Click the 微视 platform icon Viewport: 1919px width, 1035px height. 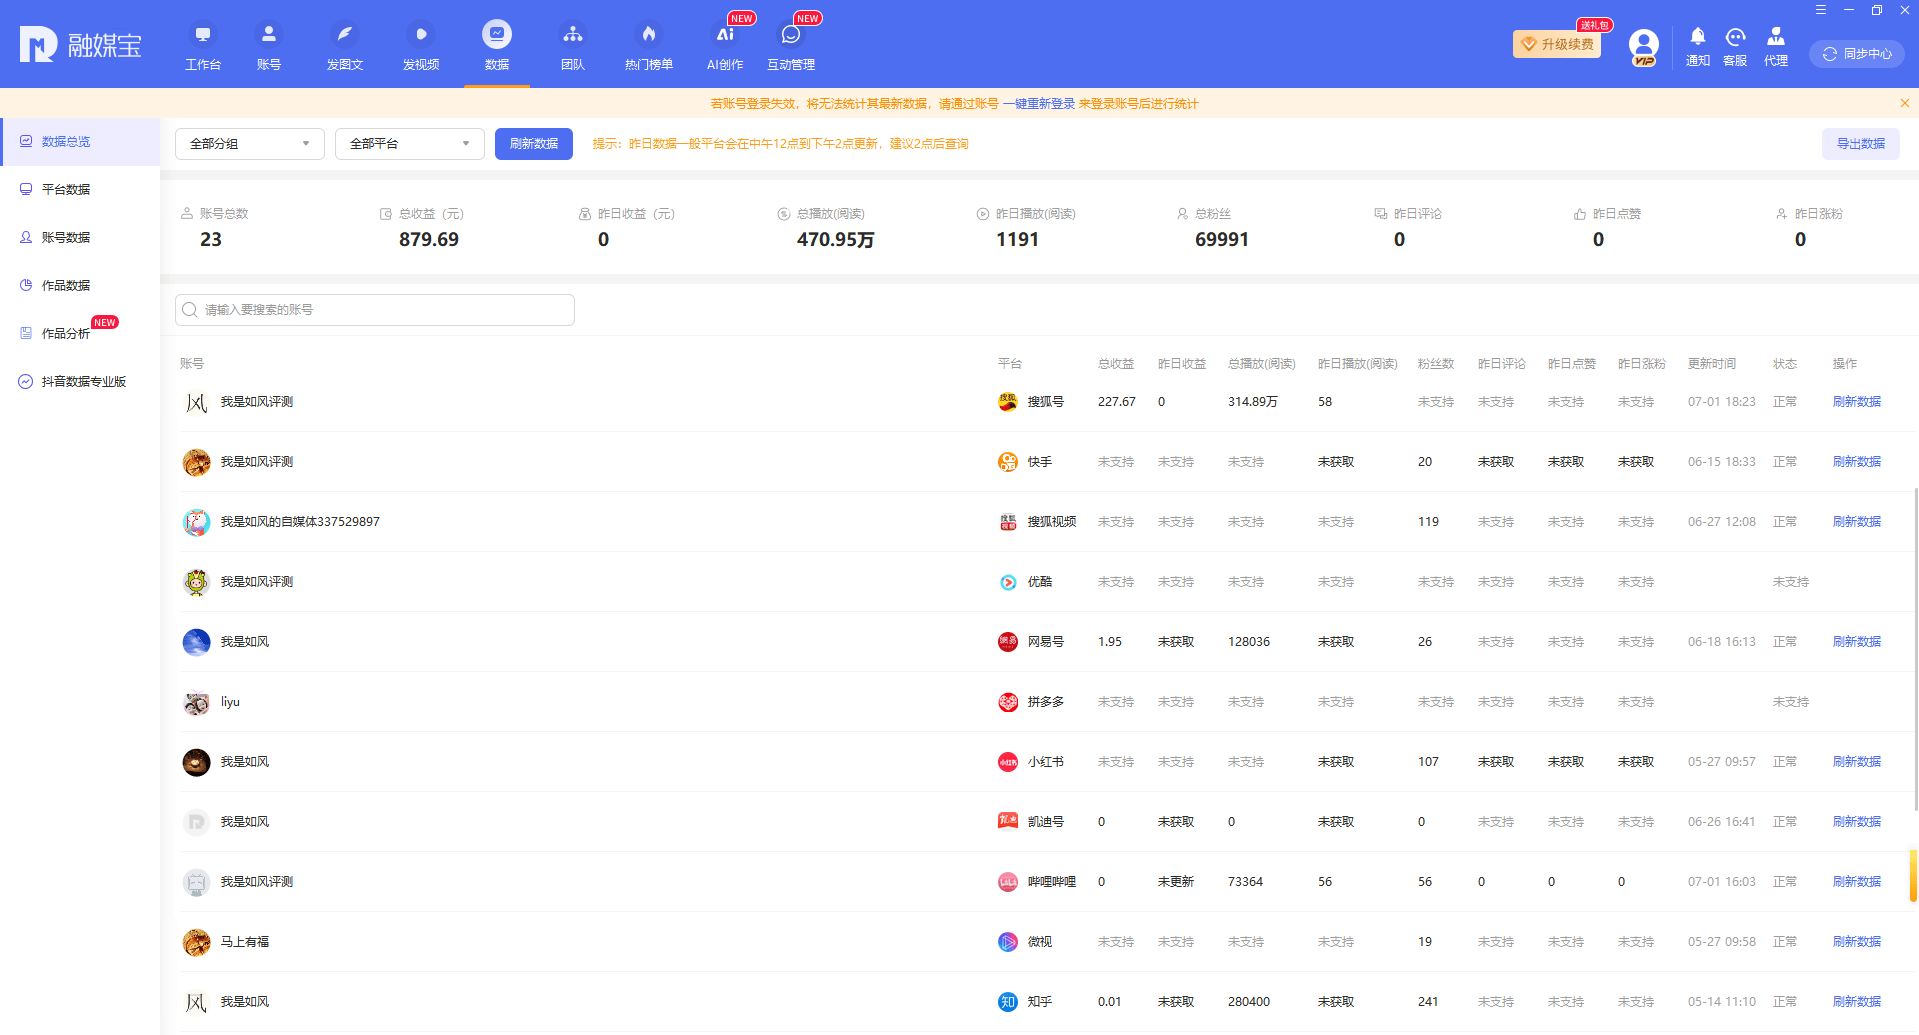pos(1008,942)
